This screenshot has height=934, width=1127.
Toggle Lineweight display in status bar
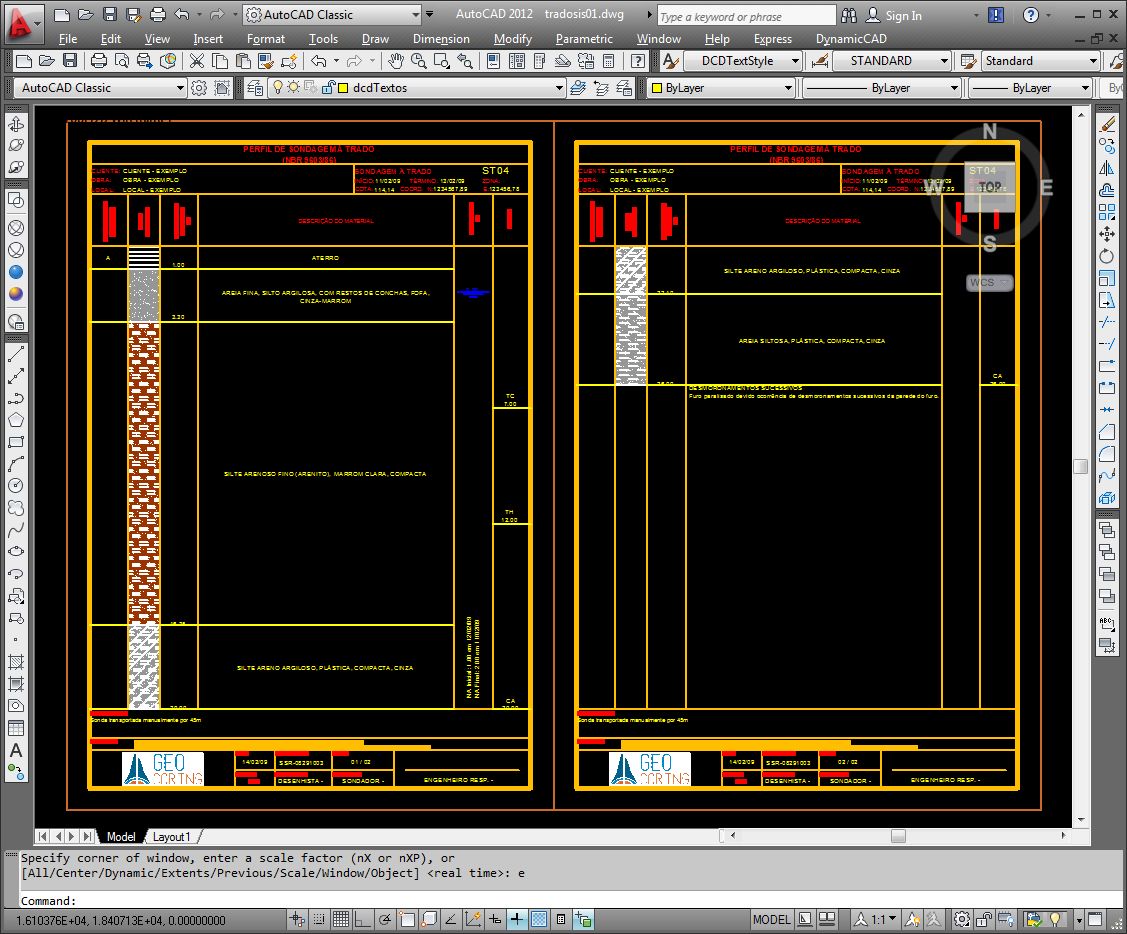(x=517, y=919)
